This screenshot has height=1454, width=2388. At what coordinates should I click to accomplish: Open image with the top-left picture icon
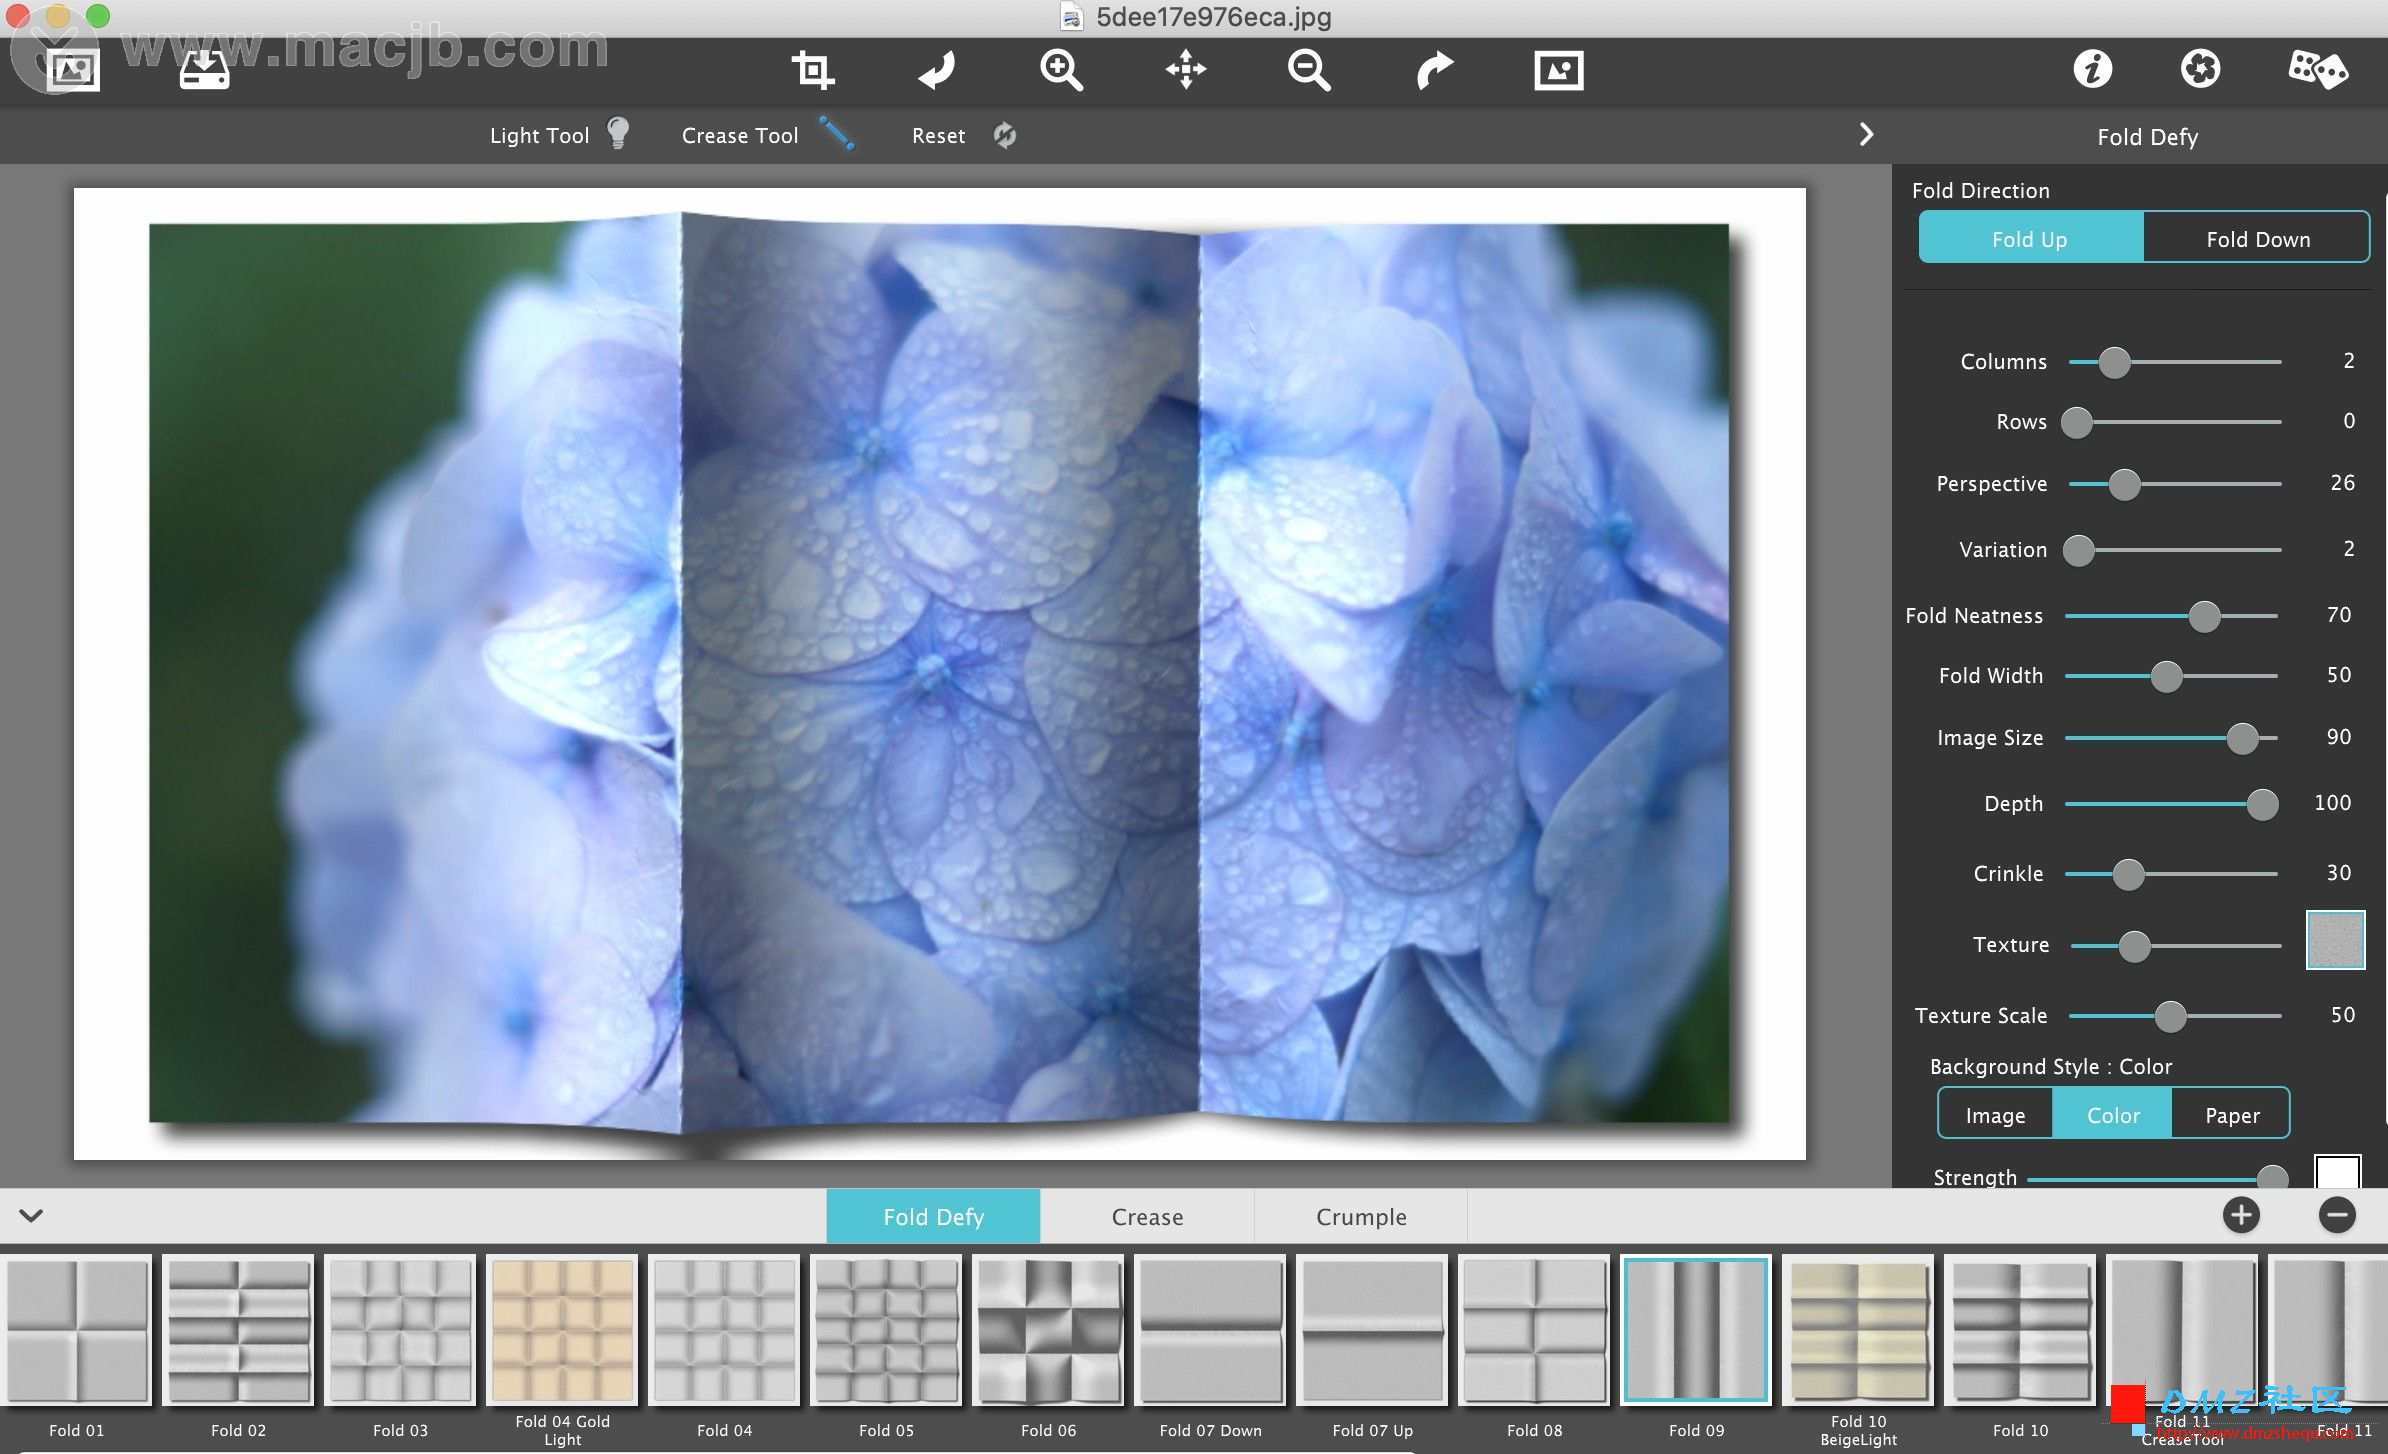(x=73, y=70)
